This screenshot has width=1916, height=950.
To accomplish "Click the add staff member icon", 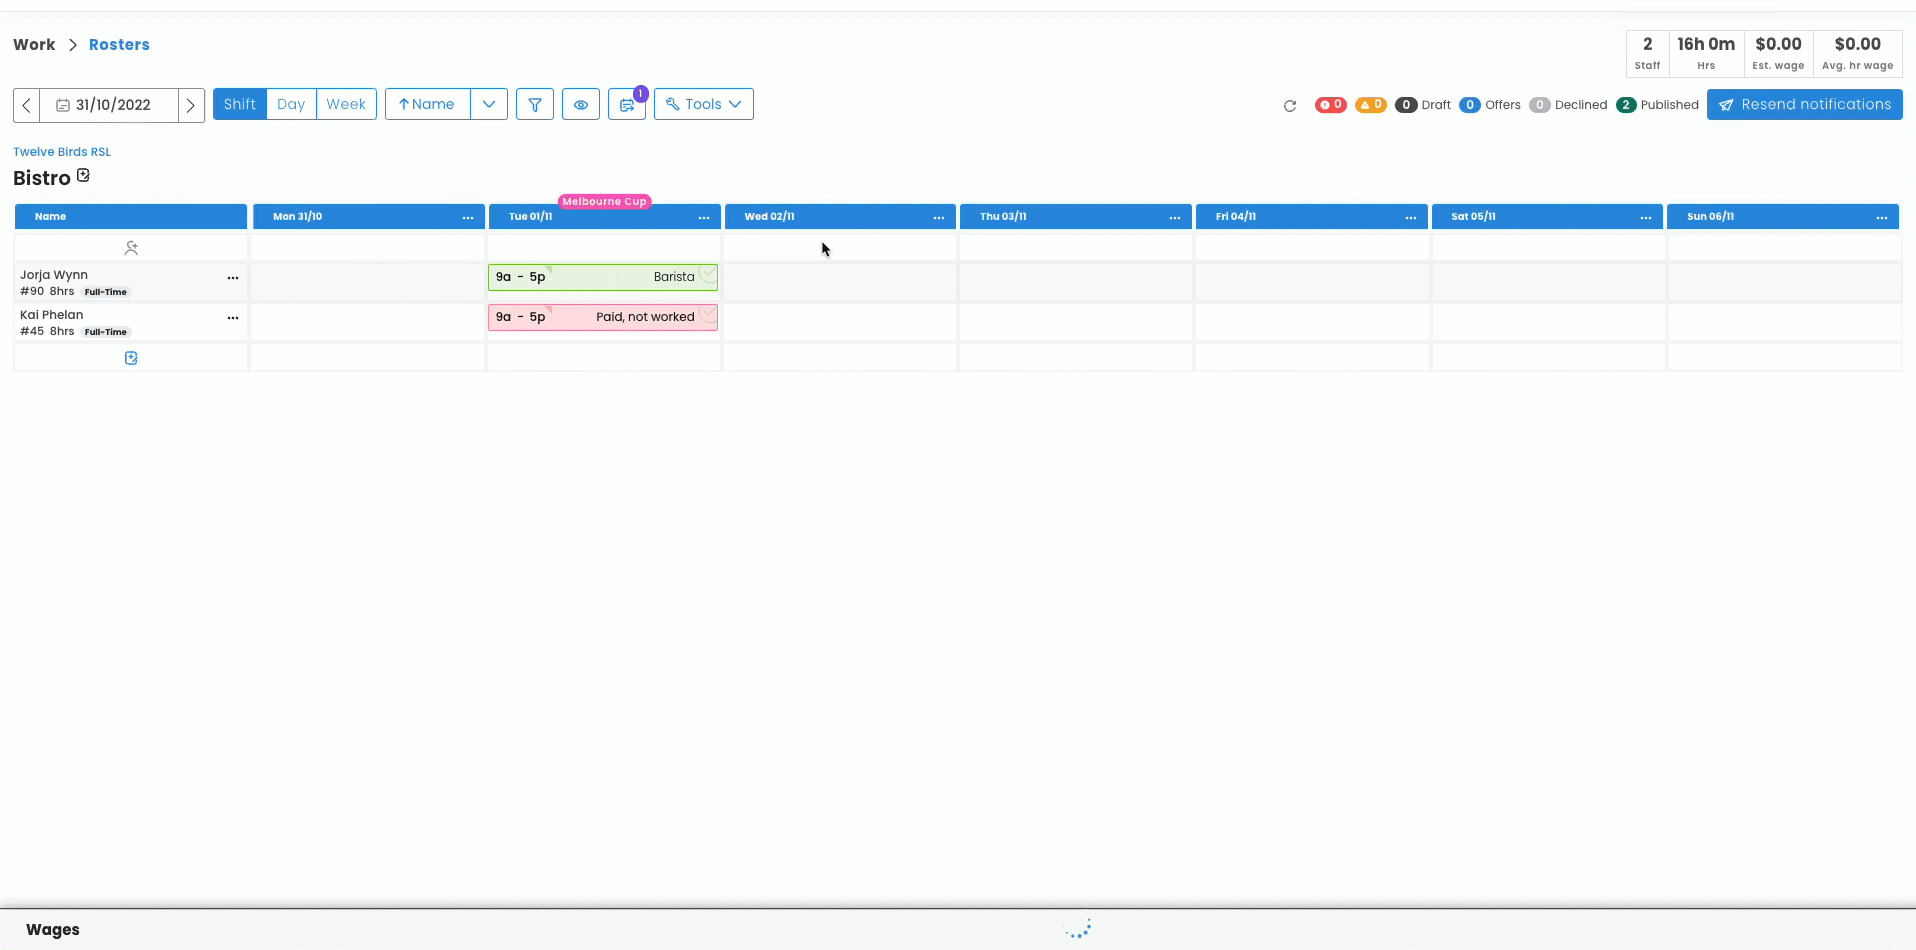I will click(x=131, y=248).
